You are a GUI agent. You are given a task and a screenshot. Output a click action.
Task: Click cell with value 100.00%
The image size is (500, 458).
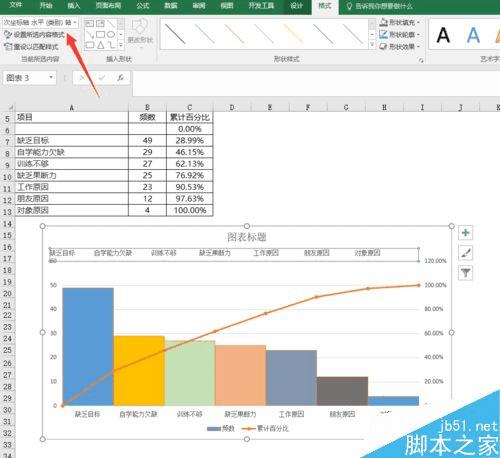(189, 210)
